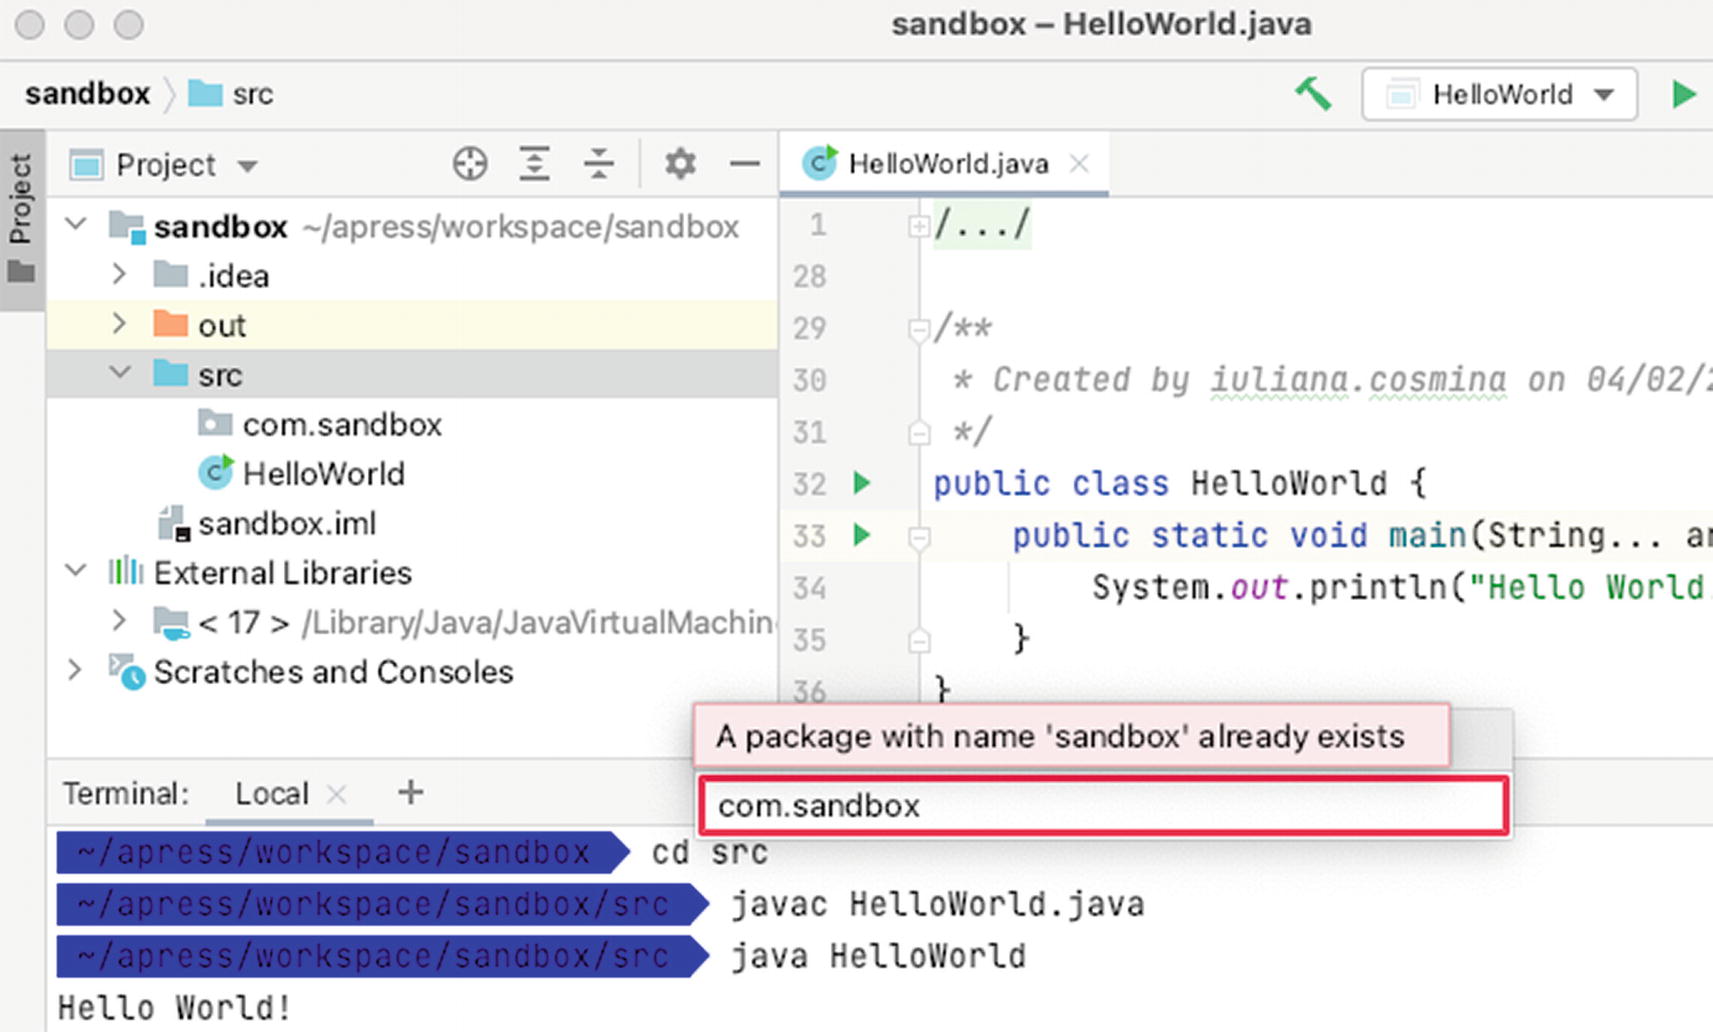This screenshot has height=1032, width=1713.
Task: Click 'cd src' command in terminal
Action: pyautogui.click(x=710, y=852)
